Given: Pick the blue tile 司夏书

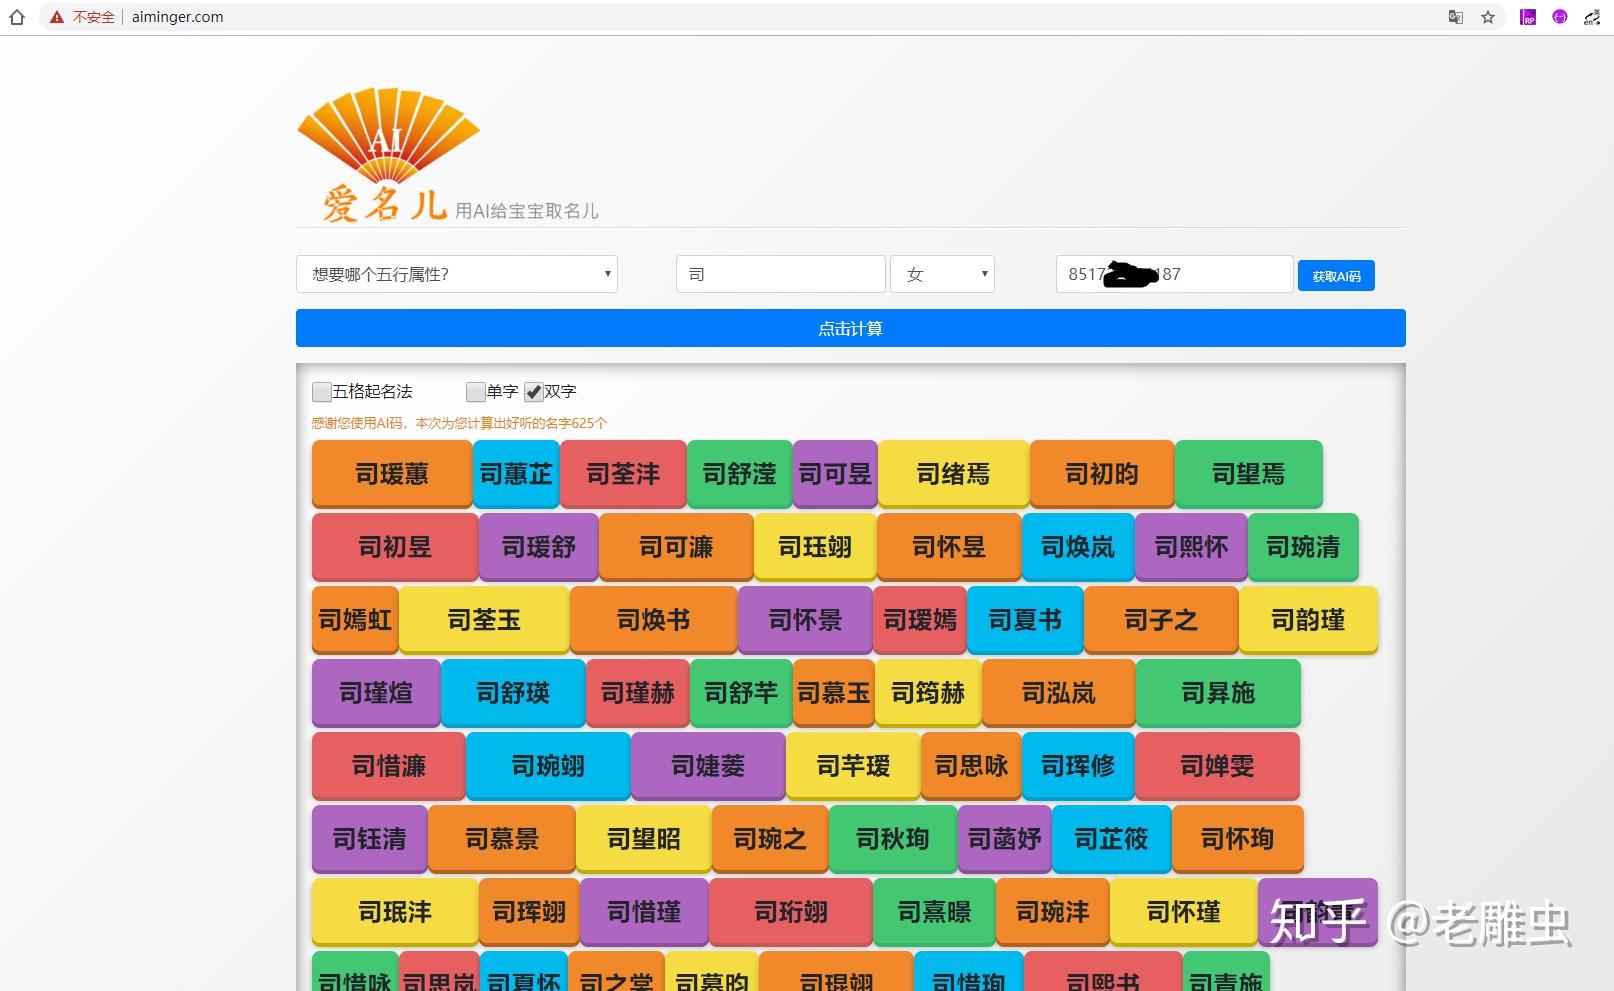Looking at the screenshot, I should (x=1025, y=620).
